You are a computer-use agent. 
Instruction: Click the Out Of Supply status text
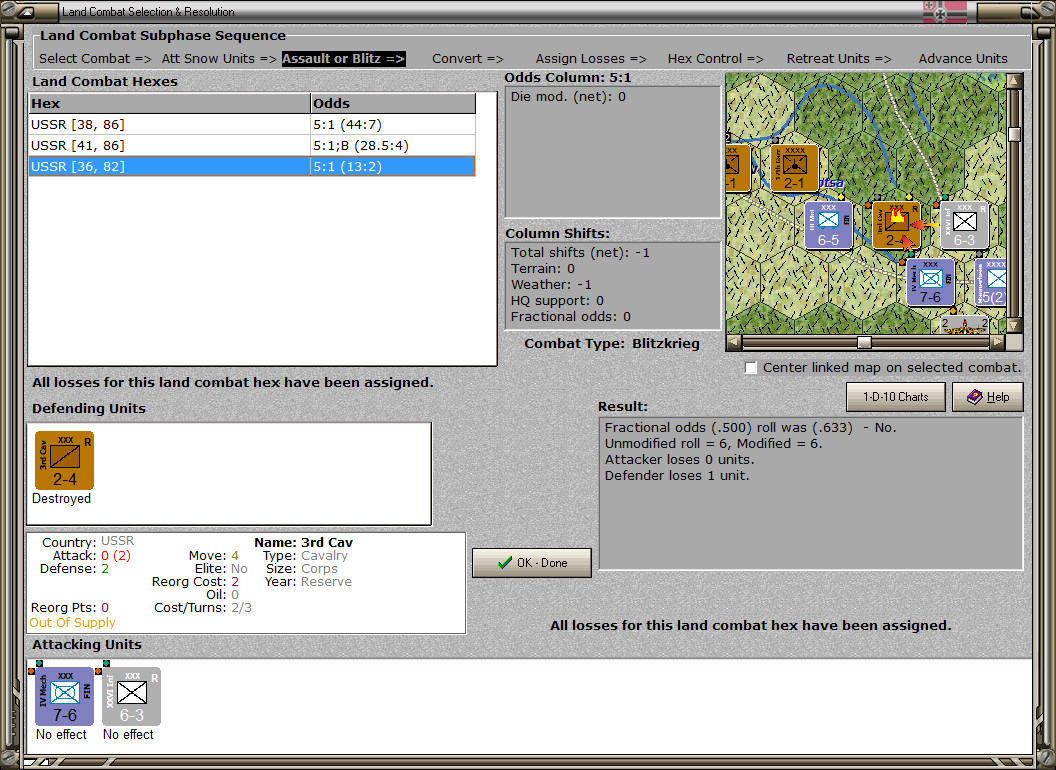pos(73,622)
